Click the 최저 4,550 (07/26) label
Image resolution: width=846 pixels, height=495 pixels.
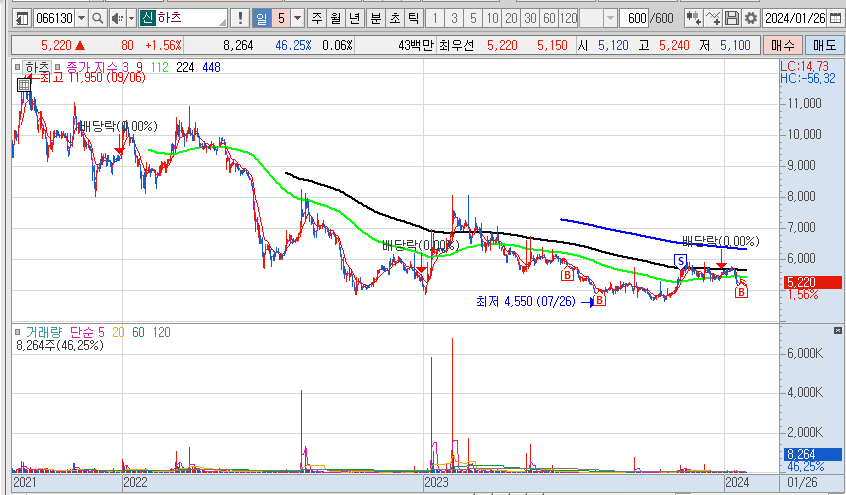pos(526,301)
